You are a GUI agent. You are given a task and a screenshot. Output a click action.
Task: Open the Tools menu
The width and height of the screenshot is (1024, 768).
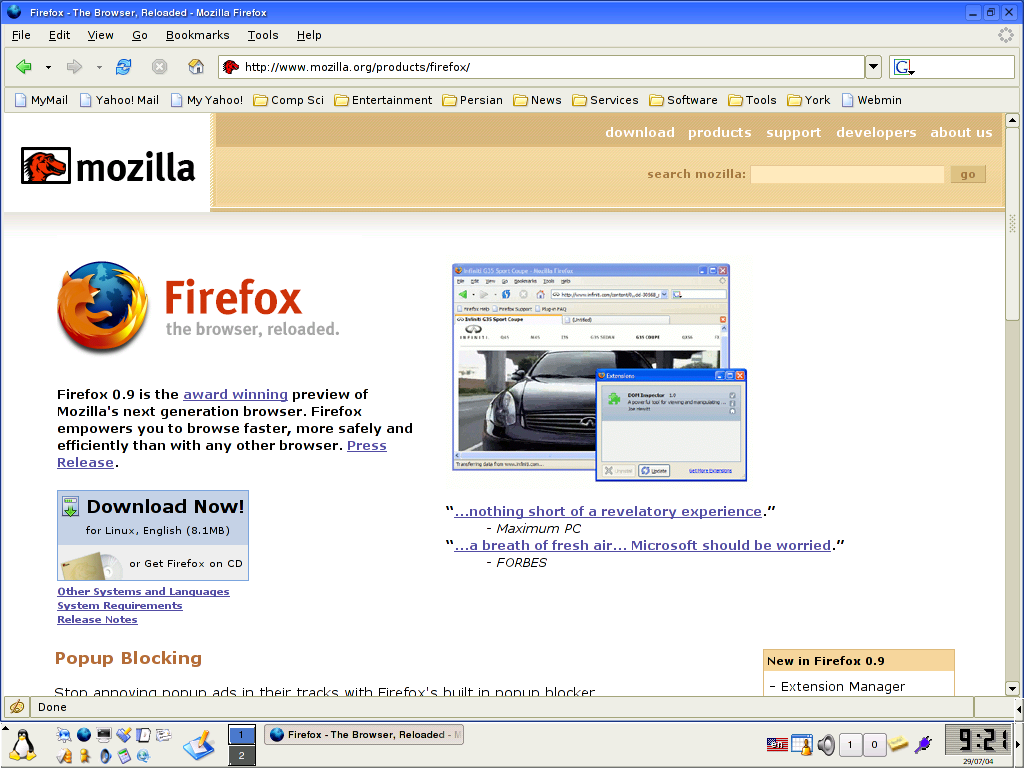click(262, 35)
